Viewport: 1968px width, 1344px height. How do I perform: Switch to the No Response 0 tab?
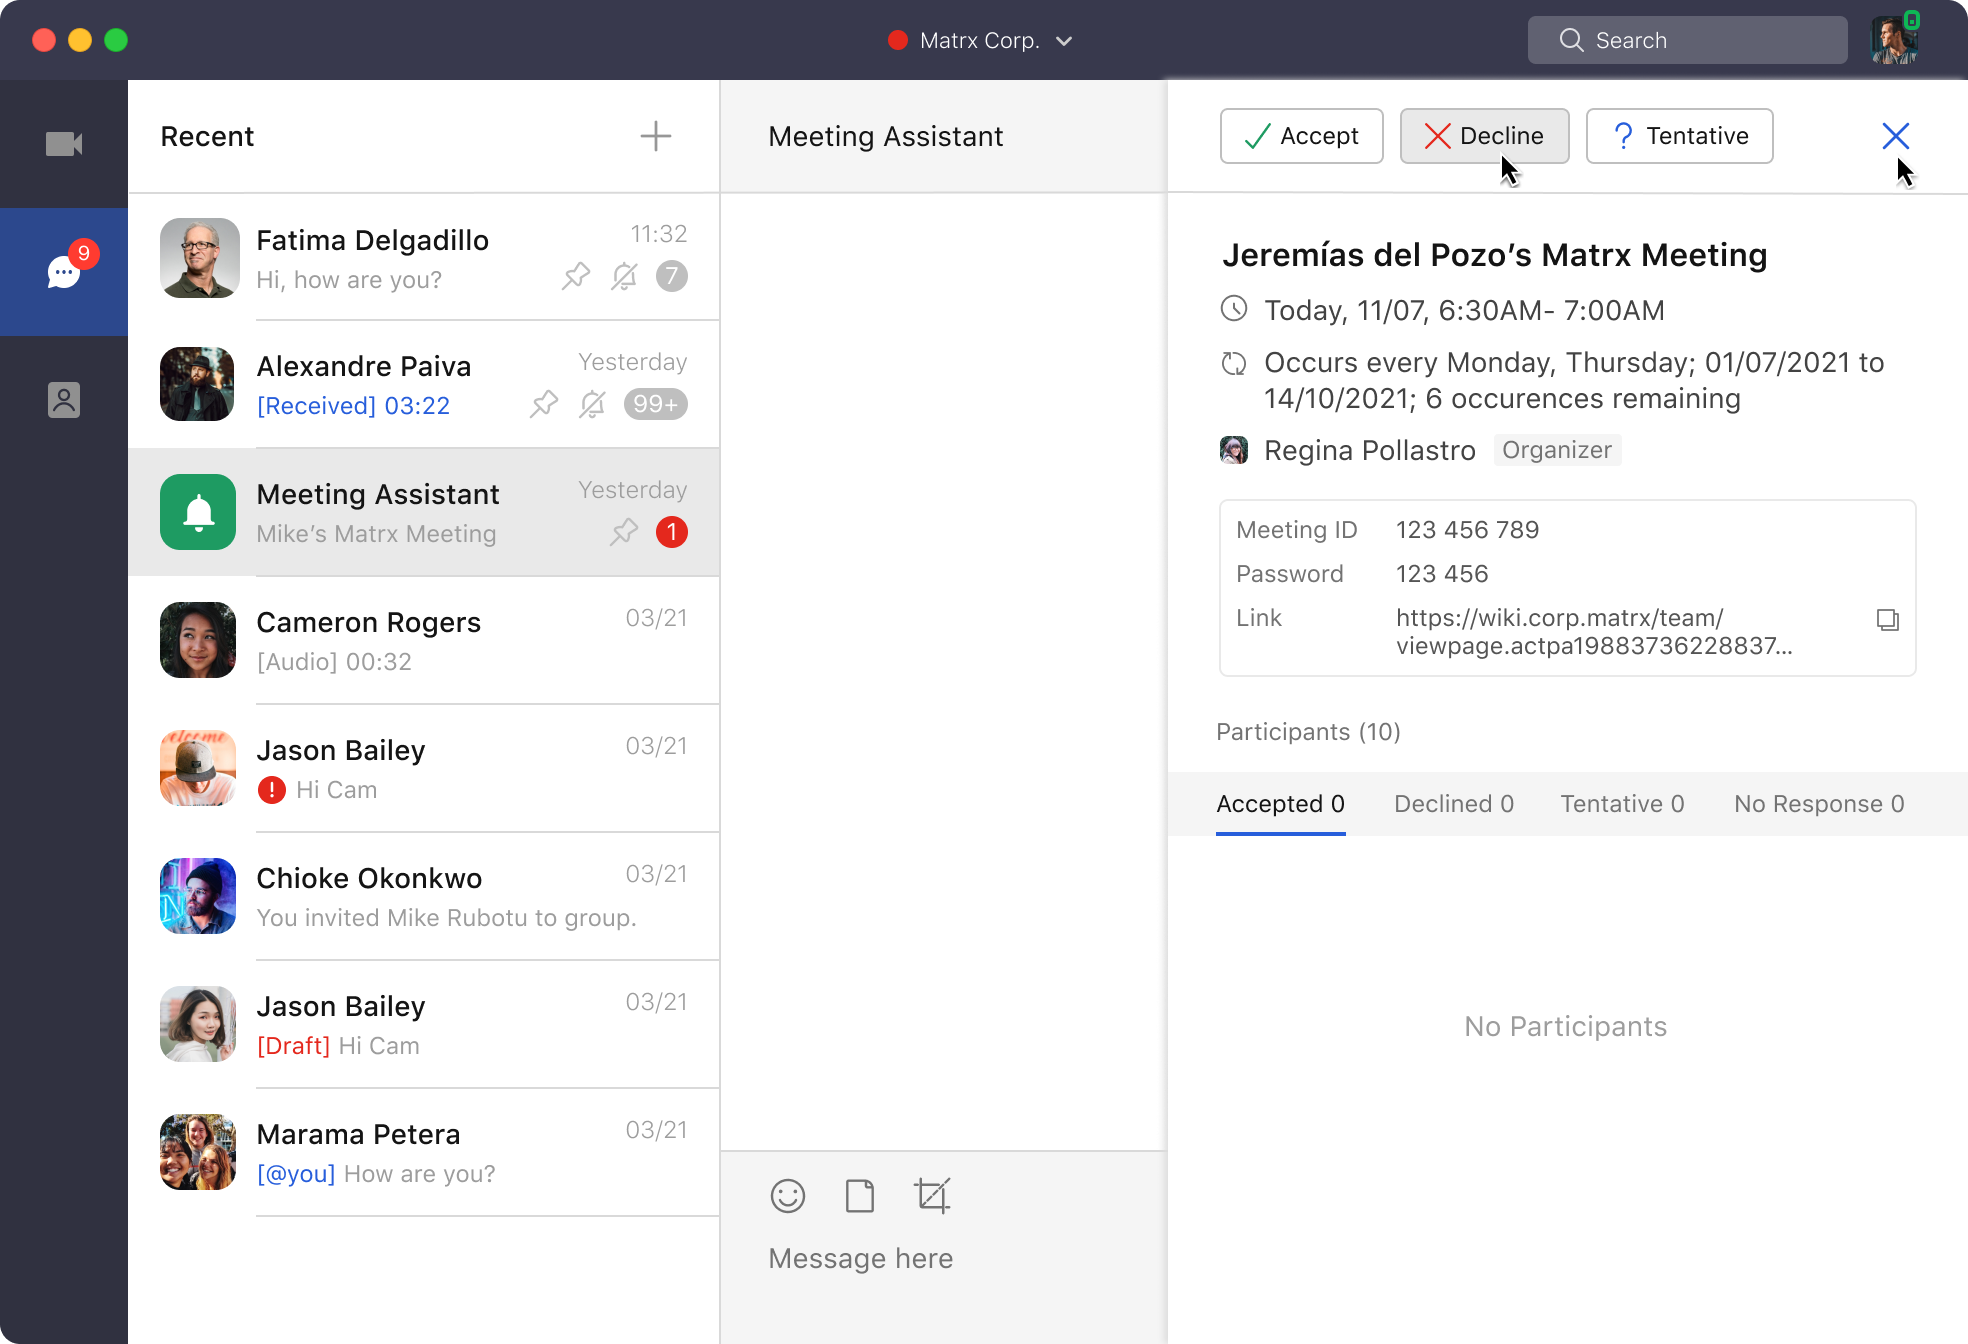(1819, 804)
